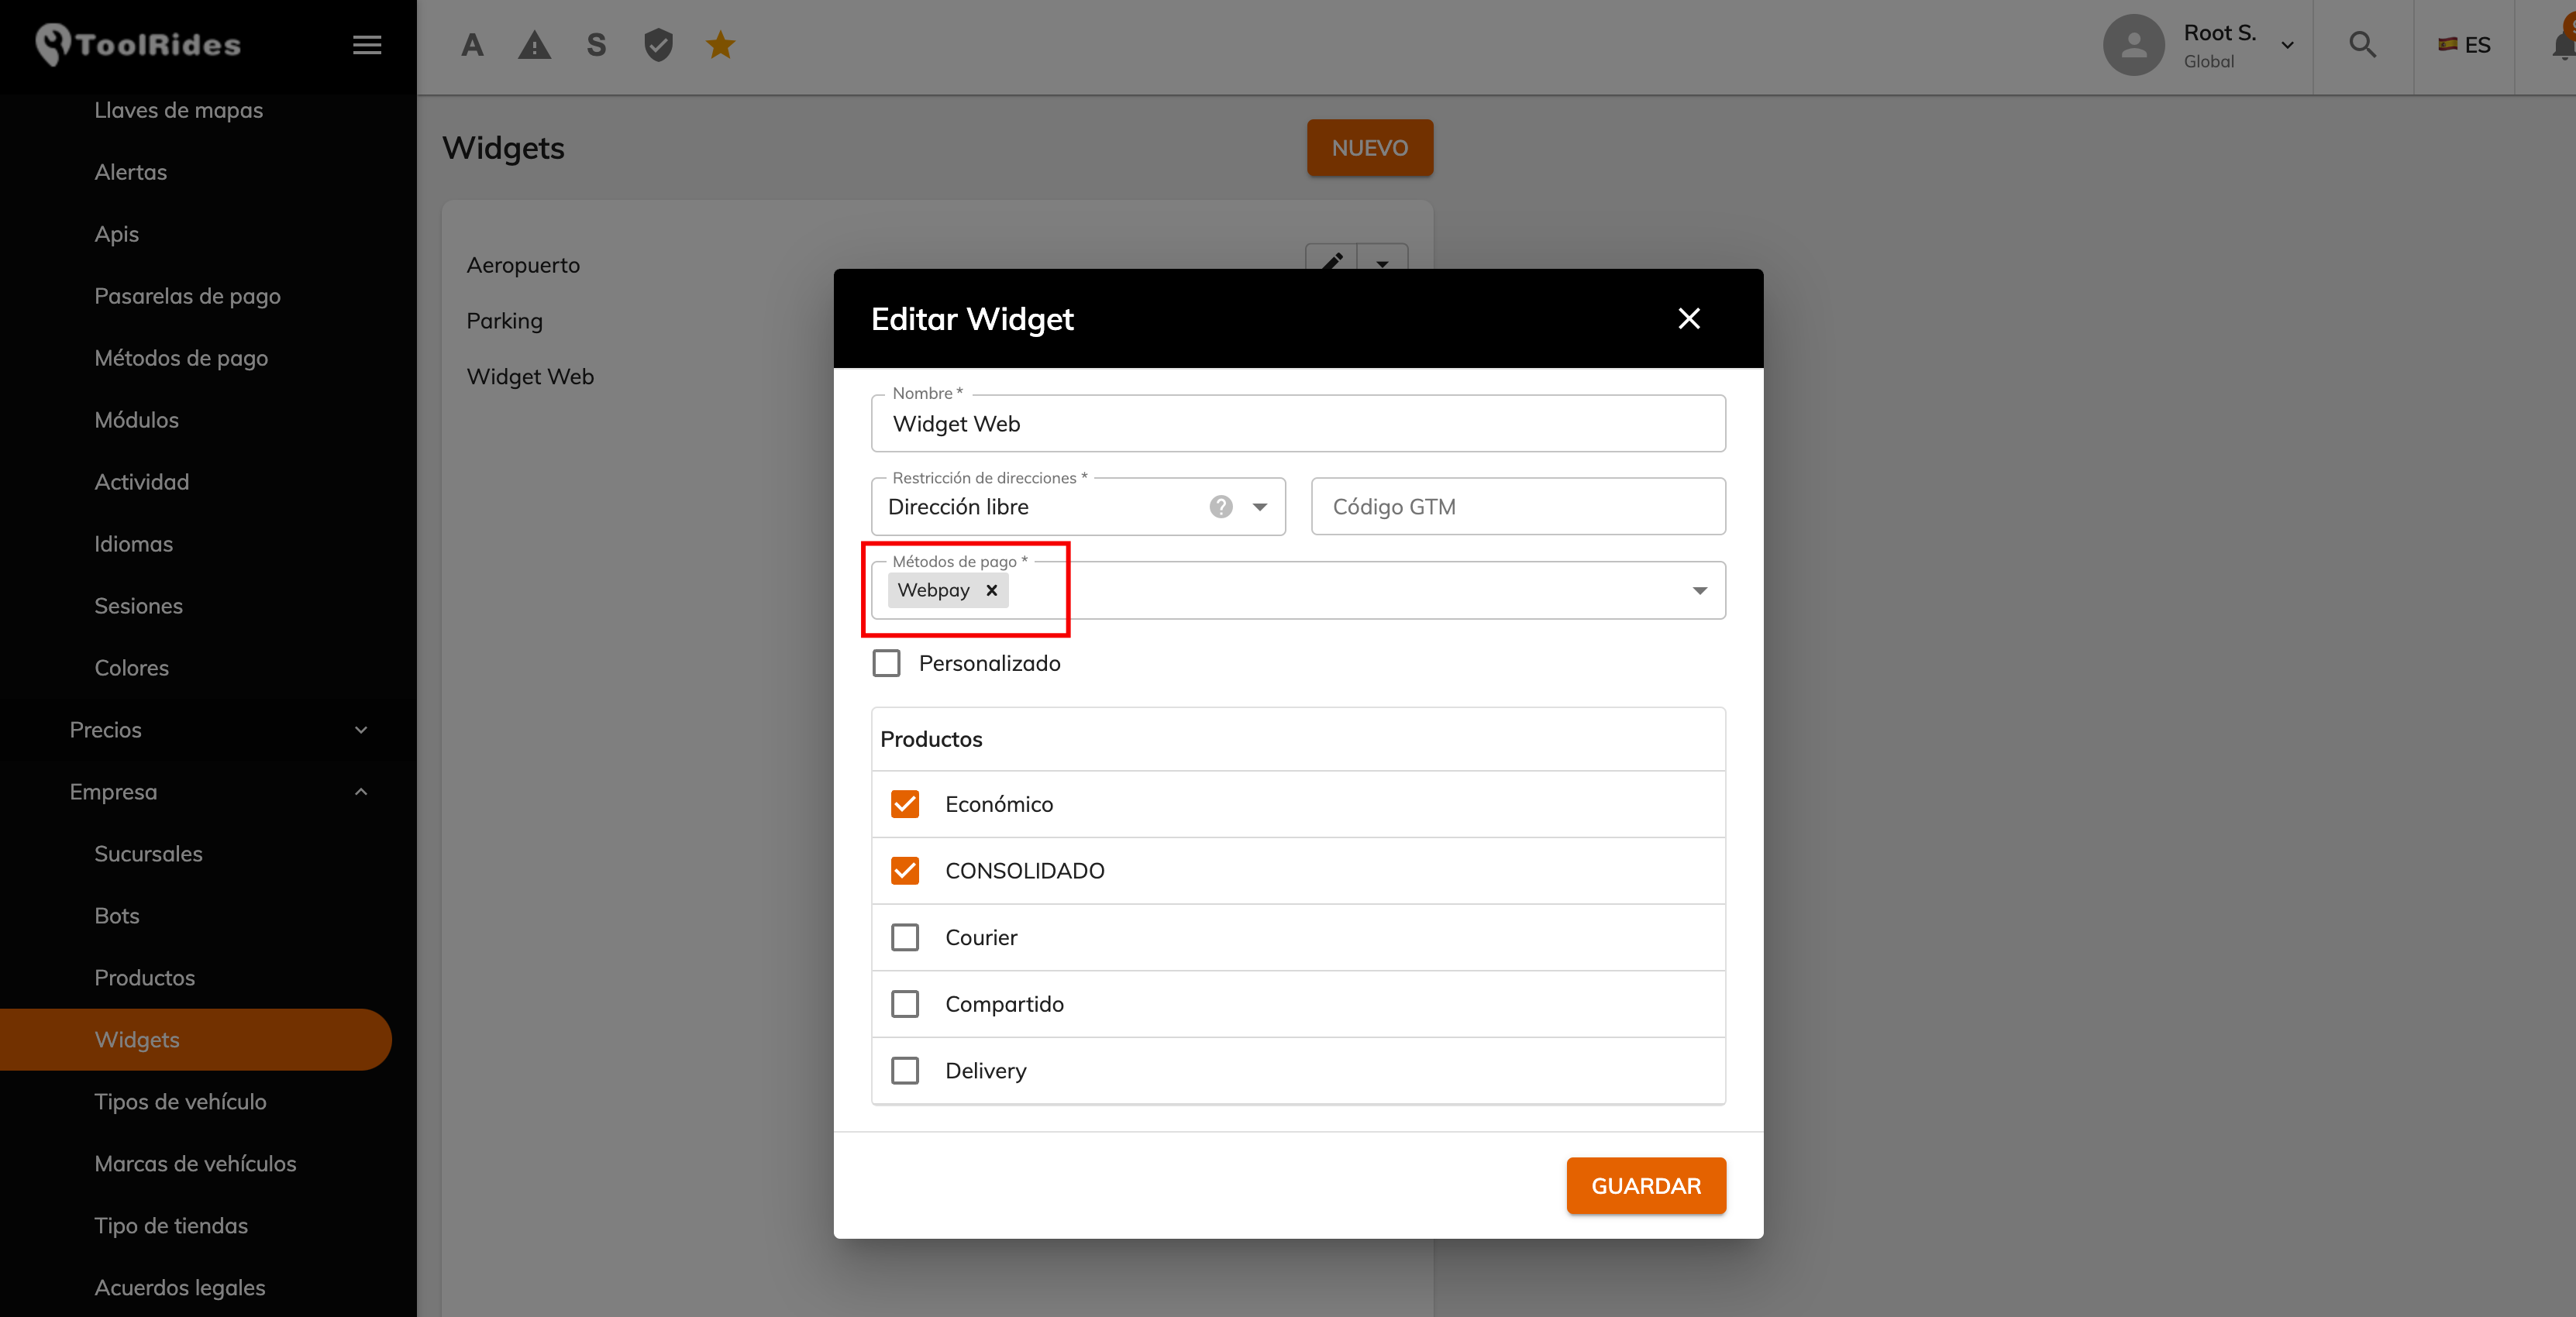Toggle the hamburger sidebar menu
The height and width of the screenshot is (1317, 2576).
point(367,45)
